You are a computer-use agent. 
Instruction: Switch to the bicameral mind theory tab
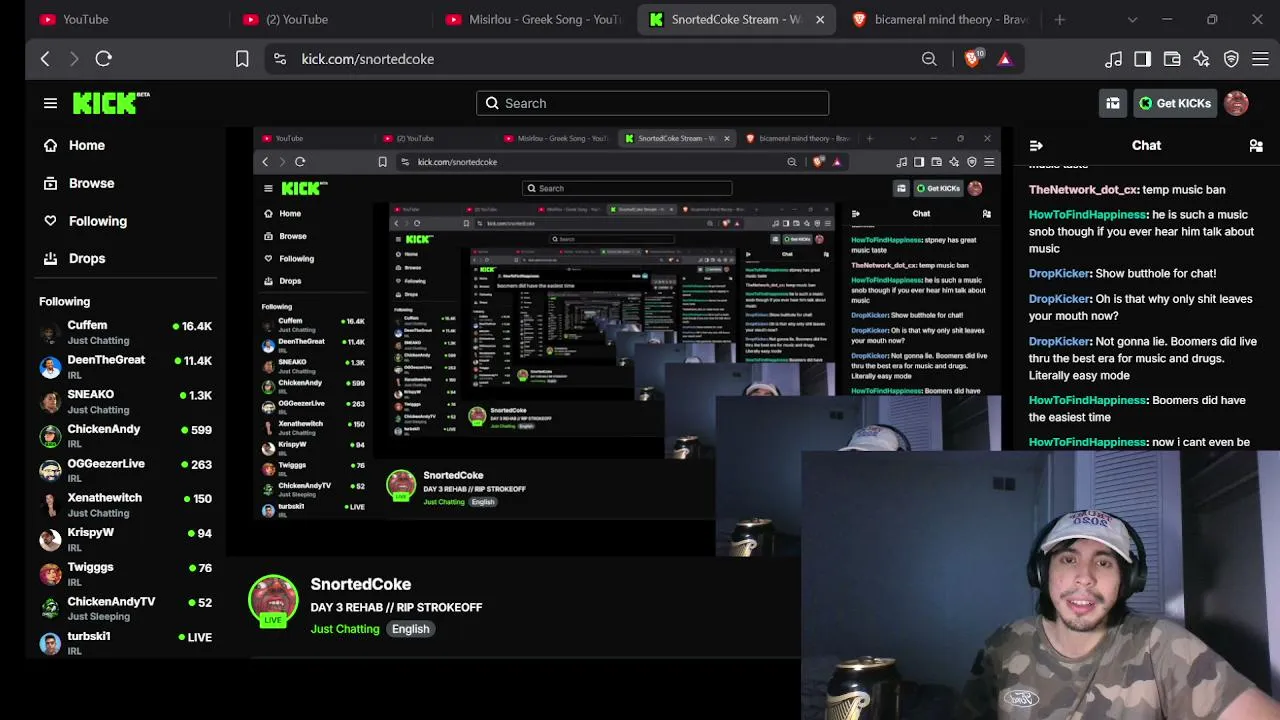940,19
